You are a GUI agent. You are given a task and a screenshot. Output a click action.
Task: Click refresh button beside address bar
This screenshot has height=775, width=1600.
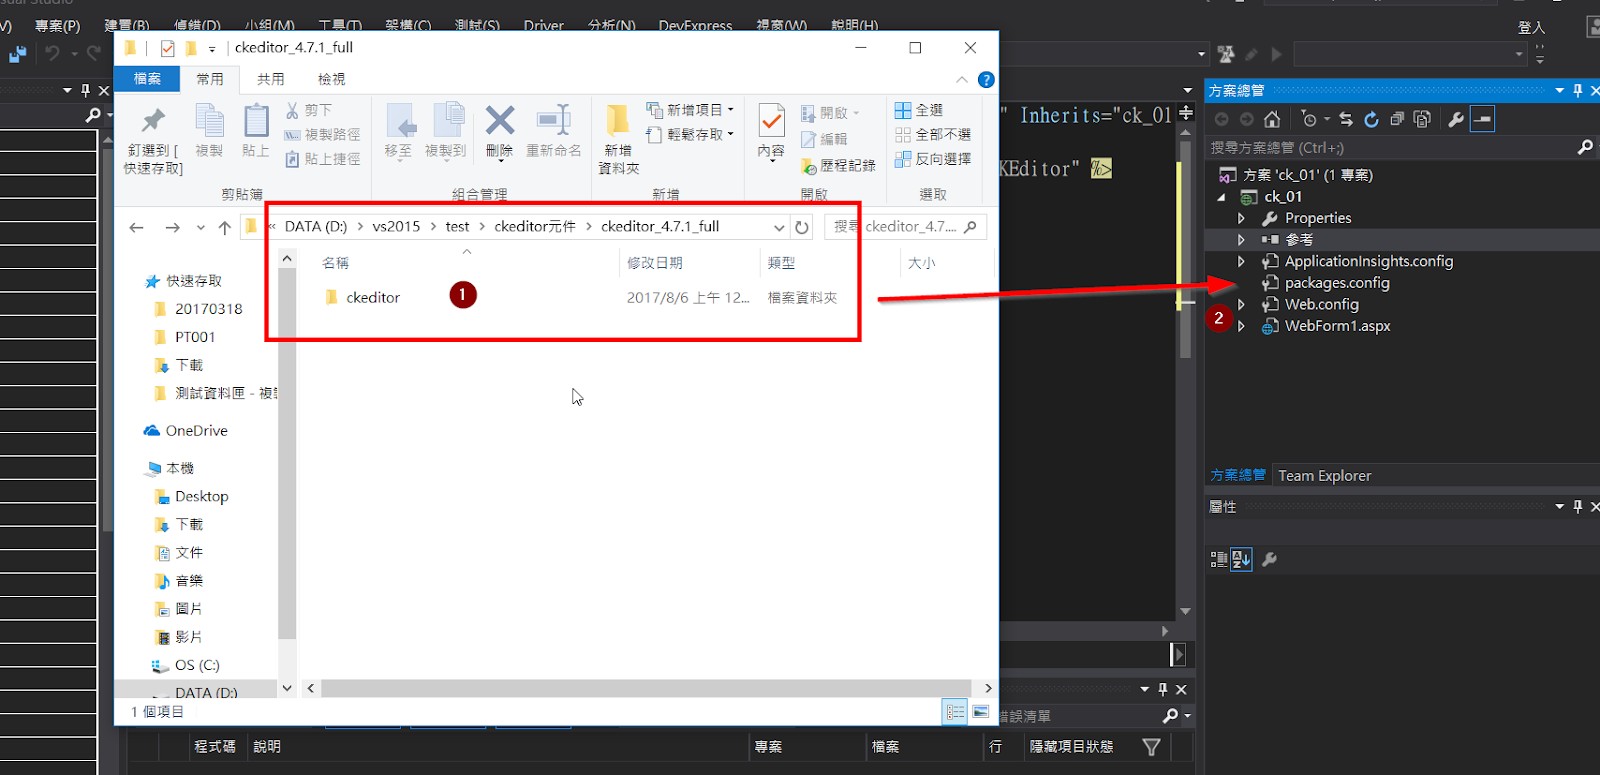802,227
